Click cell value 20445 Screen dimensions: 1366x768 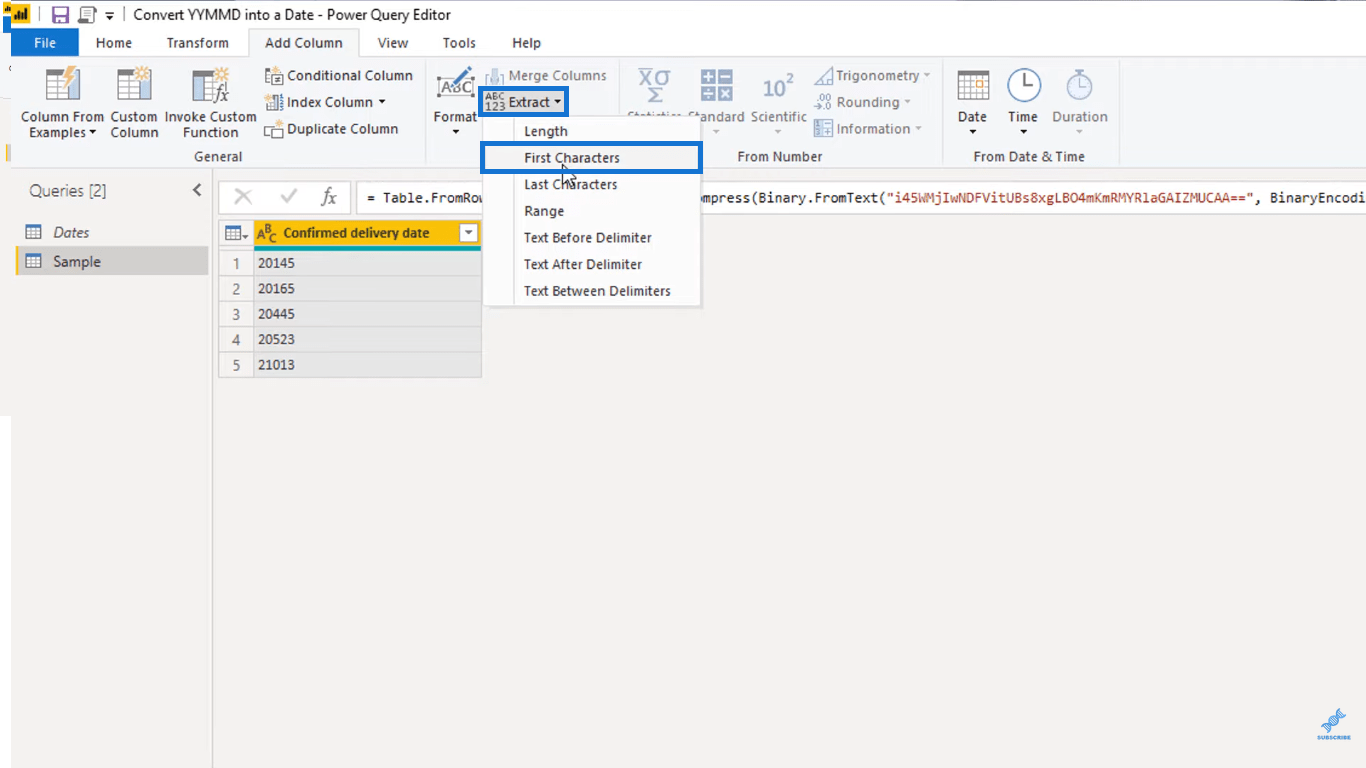[x=367, y=314]
